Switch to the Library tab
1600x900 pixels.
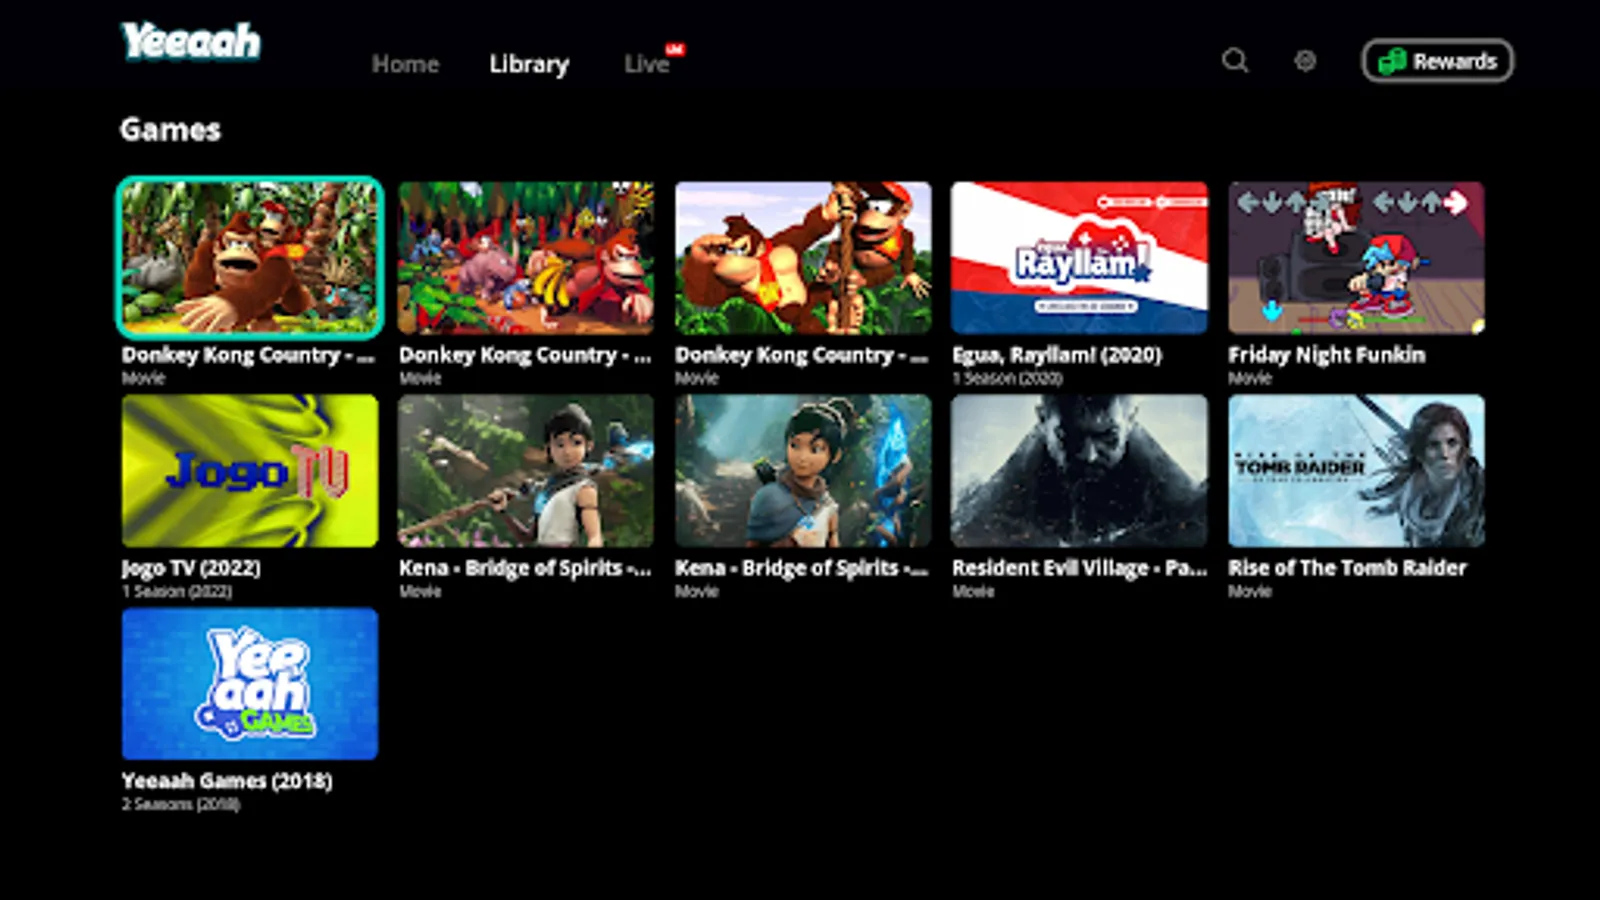click(529, 65)
